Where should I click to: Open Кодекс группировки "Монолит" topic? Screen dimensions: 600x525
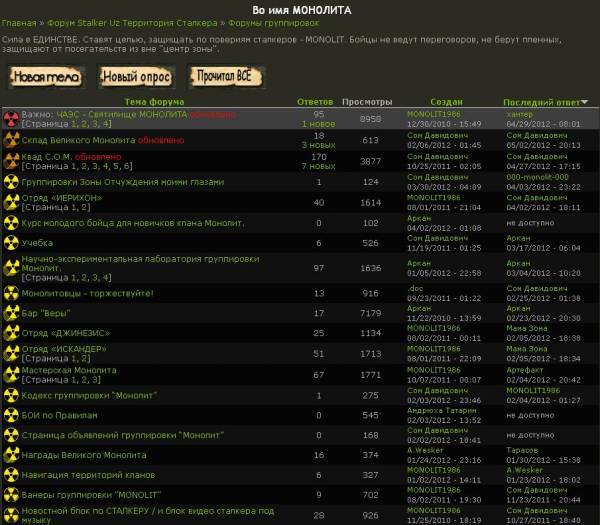tap(90, 395)
